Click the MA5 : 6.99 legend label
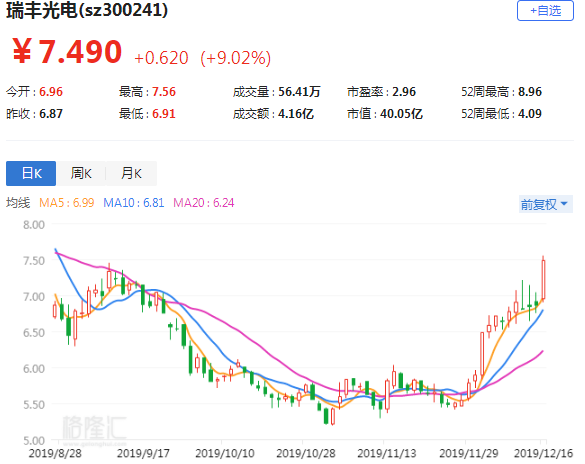585x464 pixels. (66, 203)
